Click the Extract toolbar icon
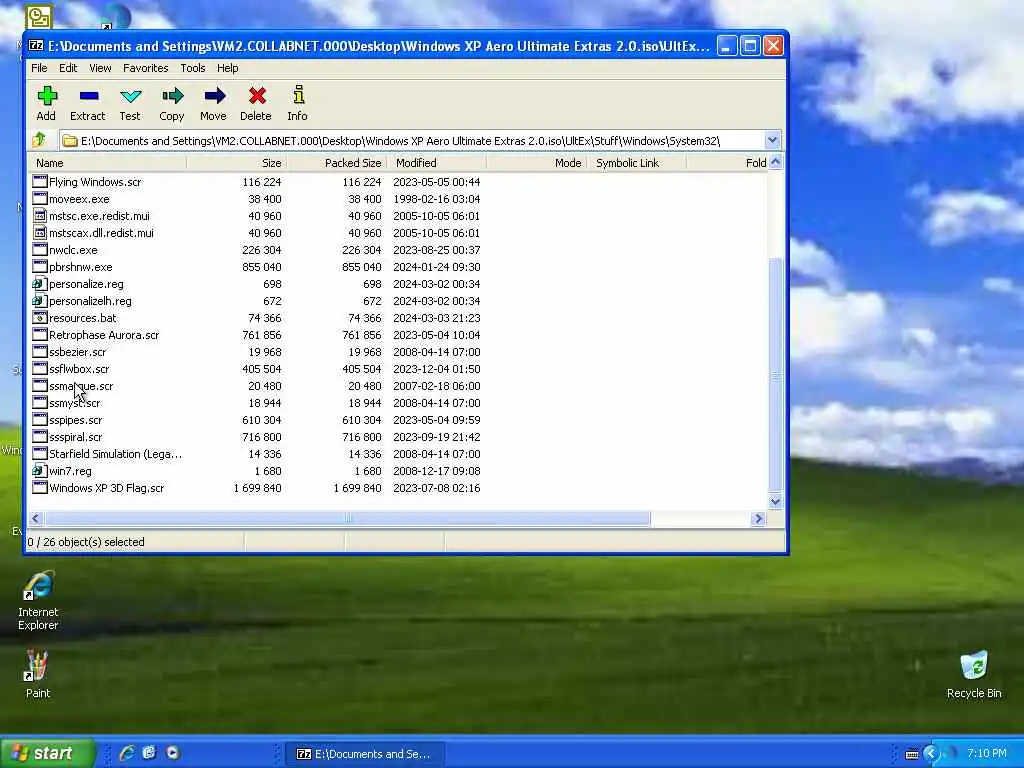Screen dimensions: 1024x768 click(89, 97)
